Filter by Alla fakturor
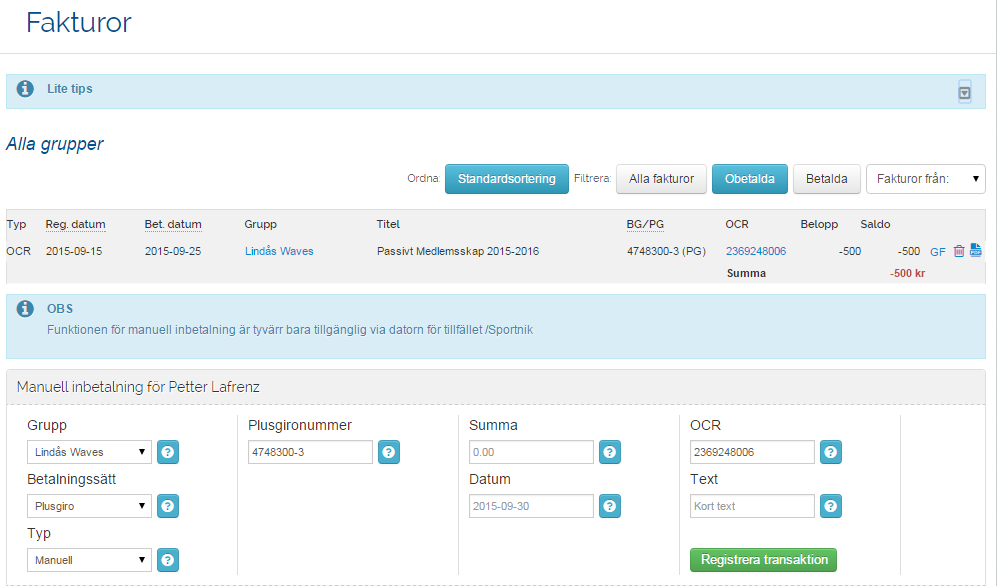This screenshot has width=997, height=586. tap(661, 179)
